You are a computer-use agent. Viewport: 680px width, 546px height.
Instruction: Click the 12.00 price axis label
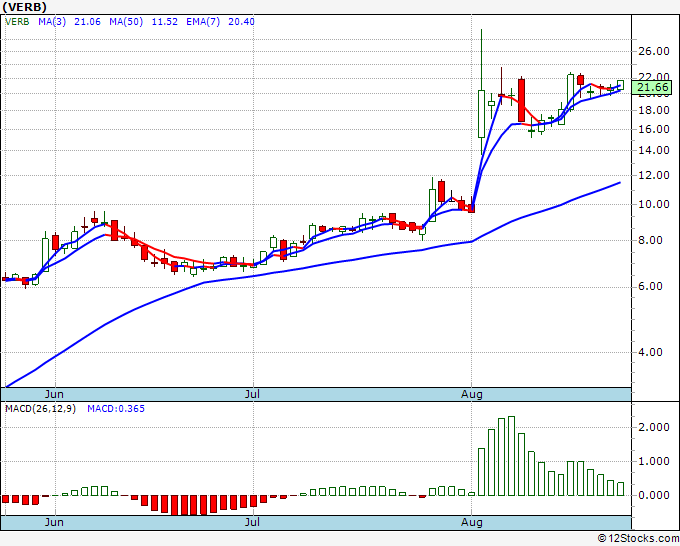click(x=654, y=176)
